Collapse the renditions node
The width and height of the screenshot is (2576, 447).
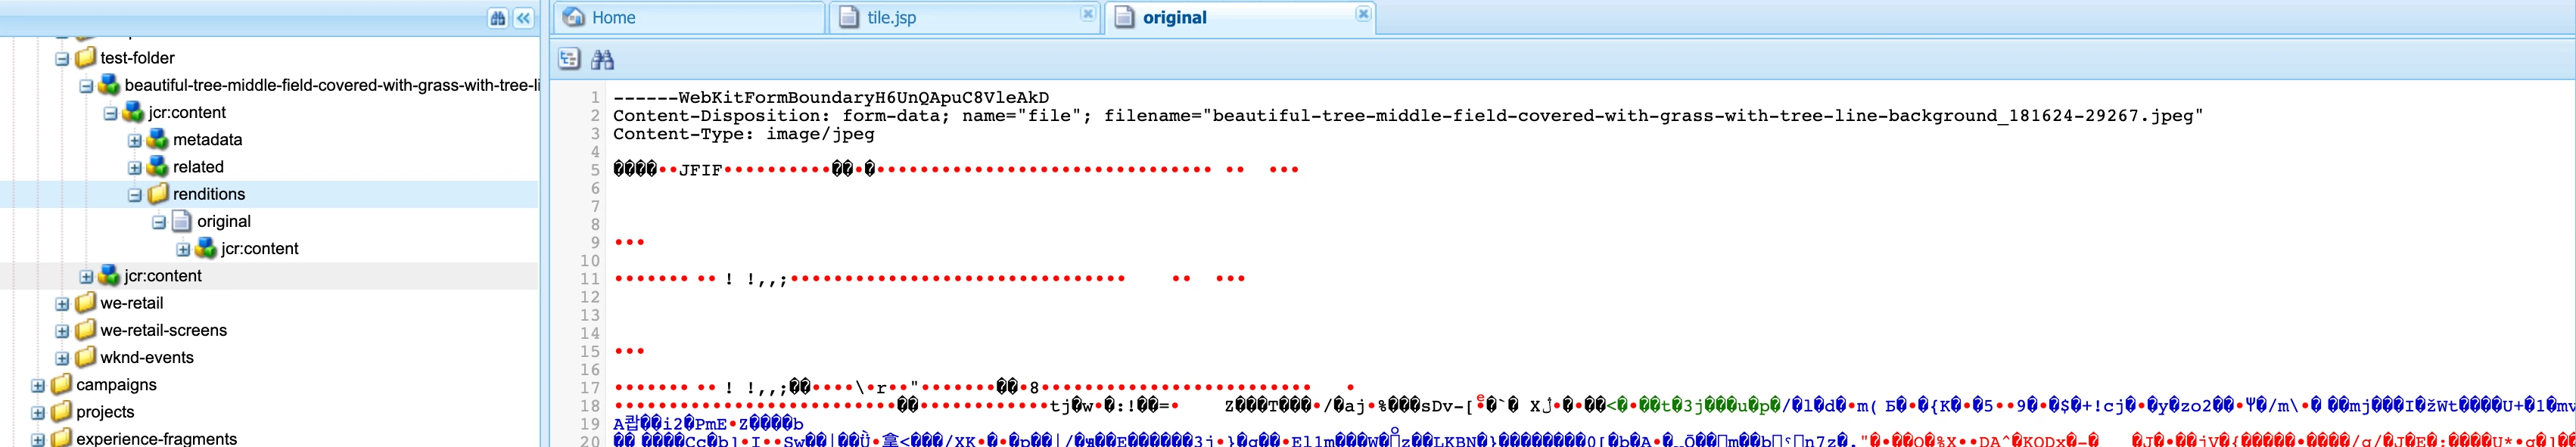(134, 195)
